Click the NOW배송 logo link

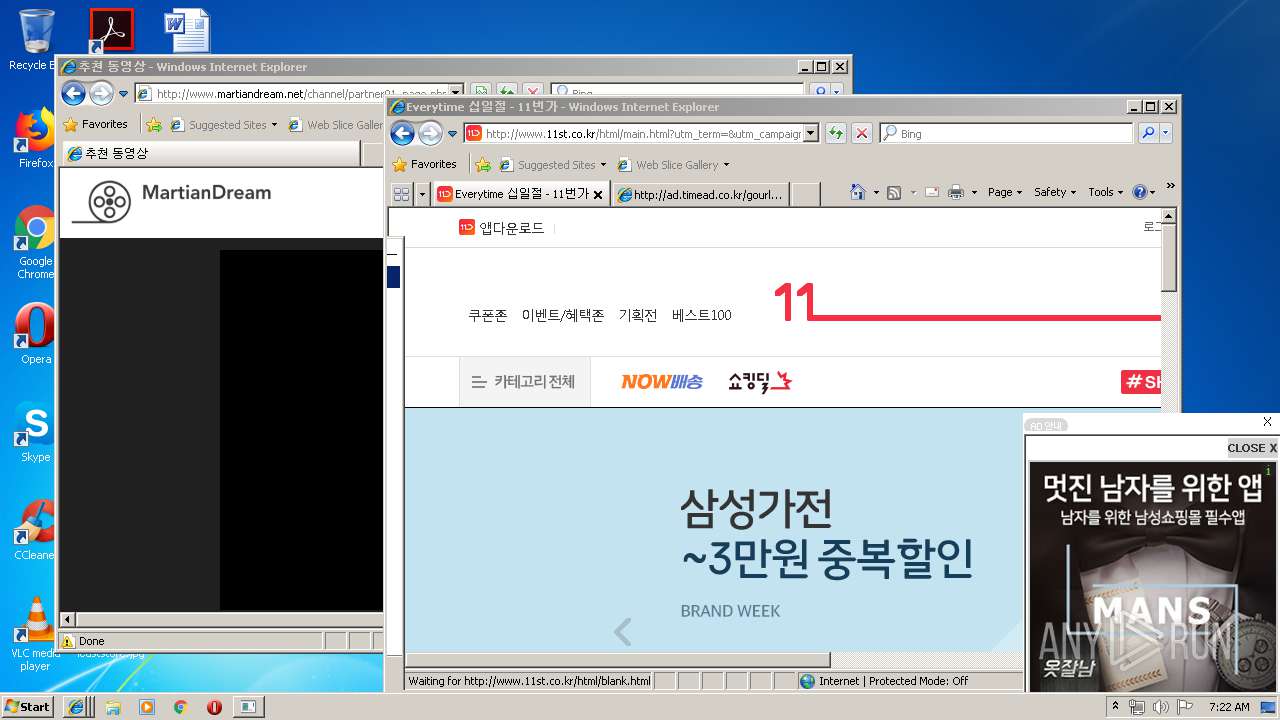(662, 382)
